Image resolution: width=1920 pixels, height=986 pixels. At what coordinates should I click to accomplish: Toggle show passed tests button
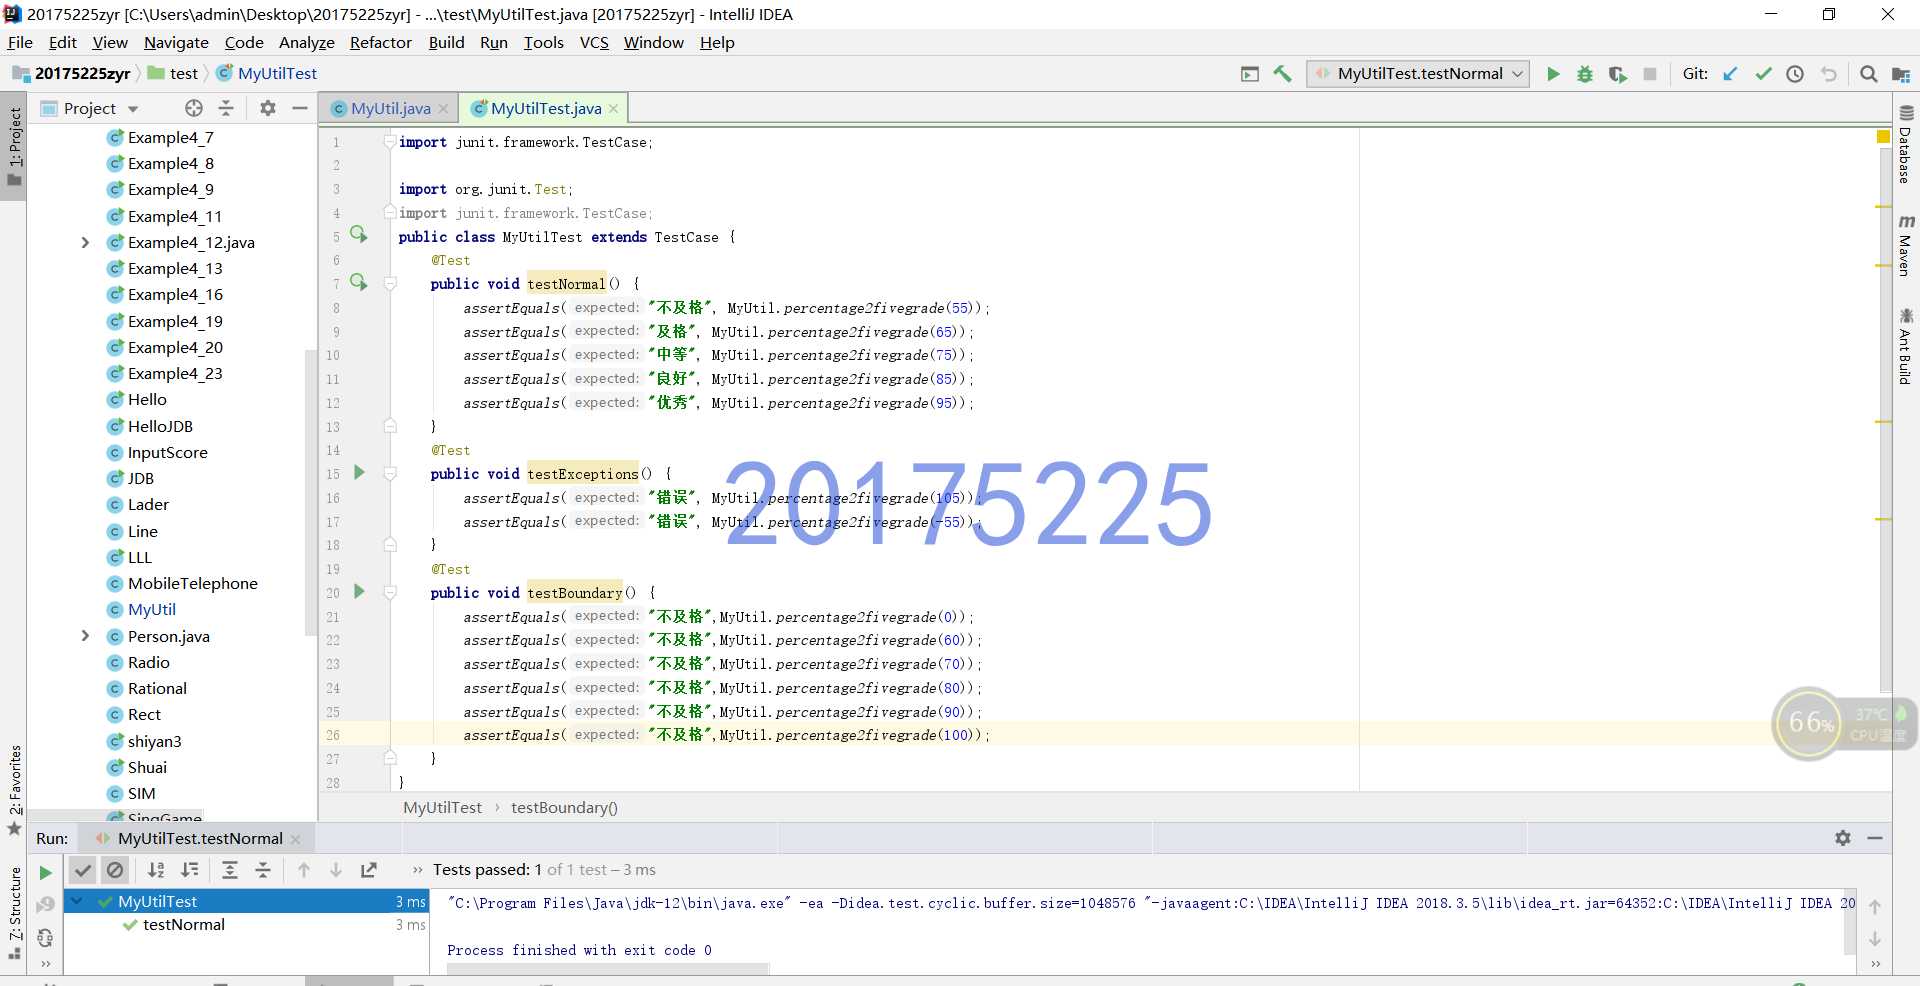pos(83,870)
